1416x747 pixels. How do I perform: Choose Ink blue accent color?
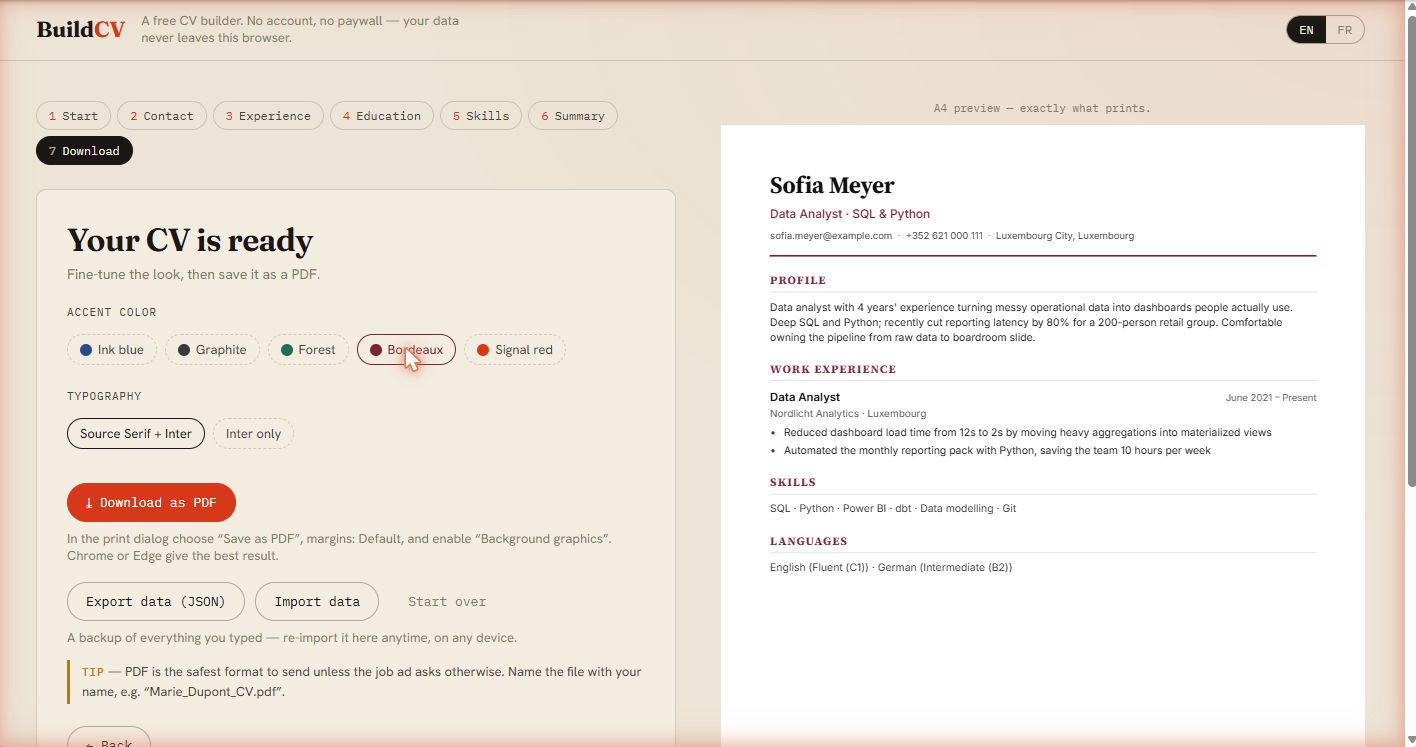112,350
